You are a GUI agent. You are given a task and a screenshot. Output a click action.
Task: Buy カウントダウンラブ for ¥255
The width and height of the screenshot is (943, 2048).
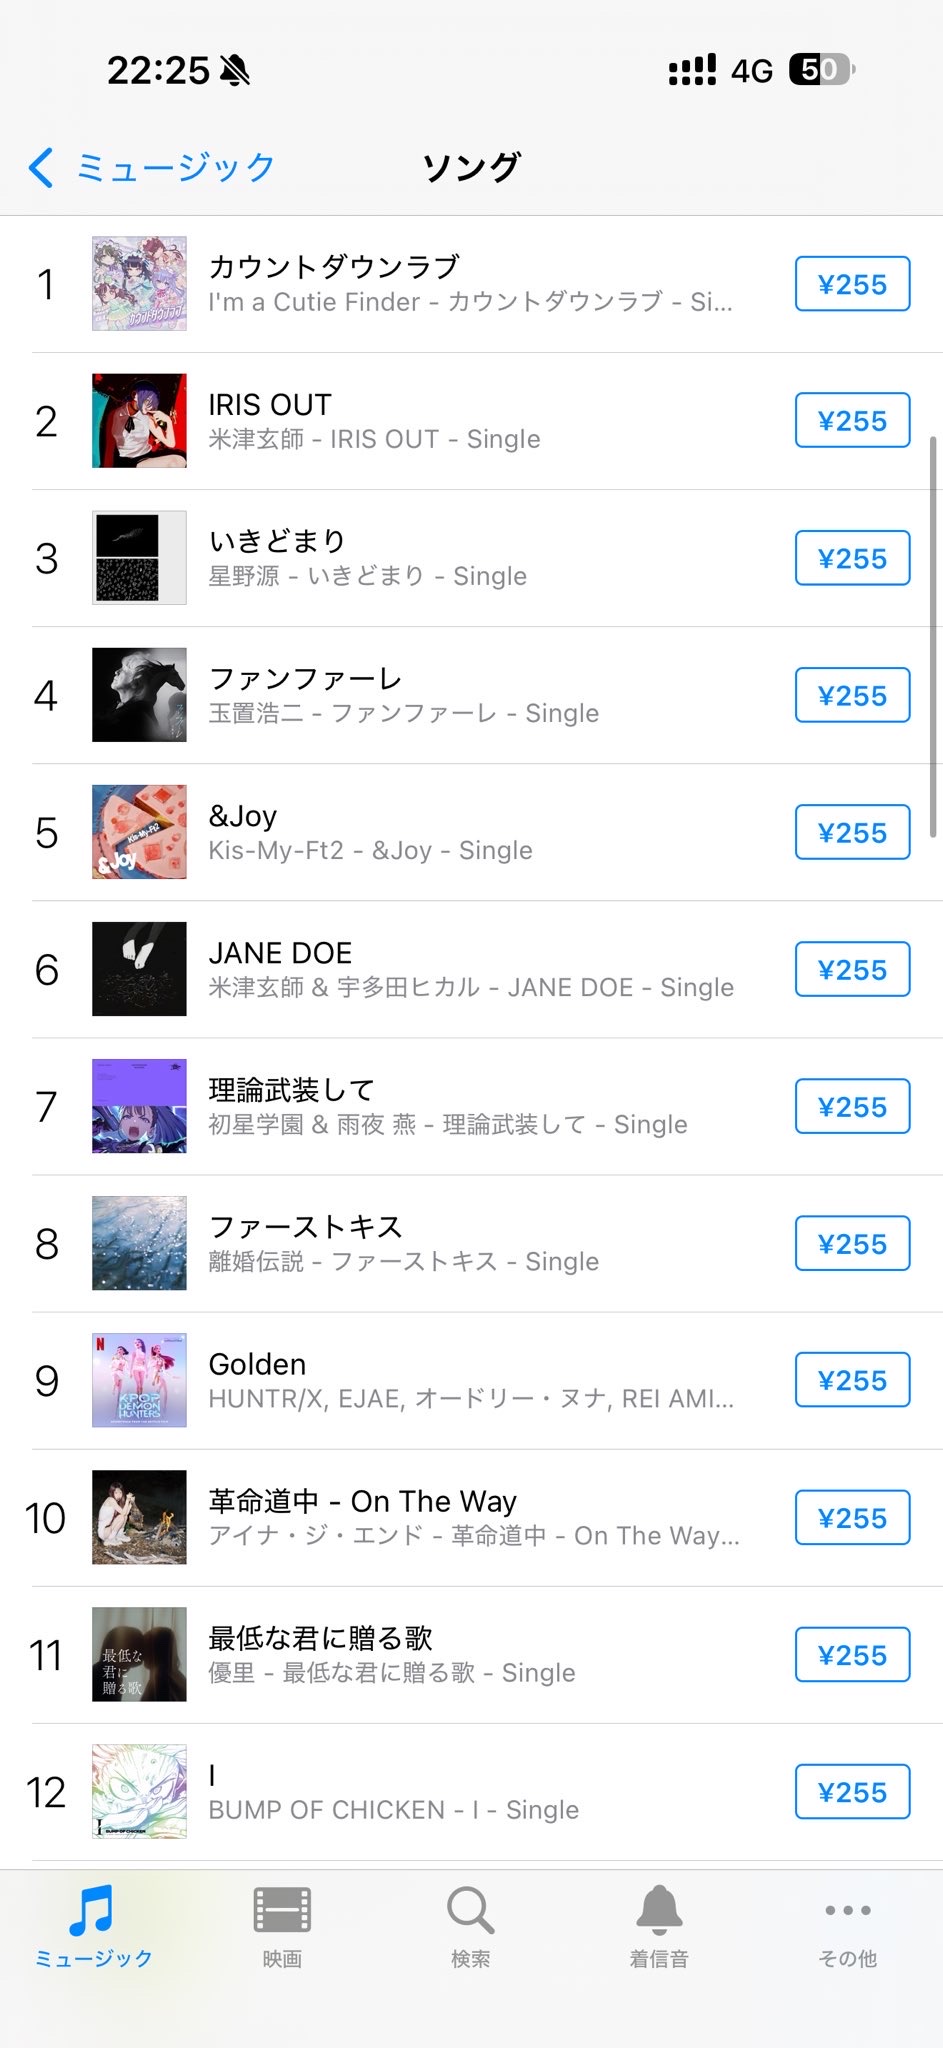pyautogui.click(x=852, y=284)
